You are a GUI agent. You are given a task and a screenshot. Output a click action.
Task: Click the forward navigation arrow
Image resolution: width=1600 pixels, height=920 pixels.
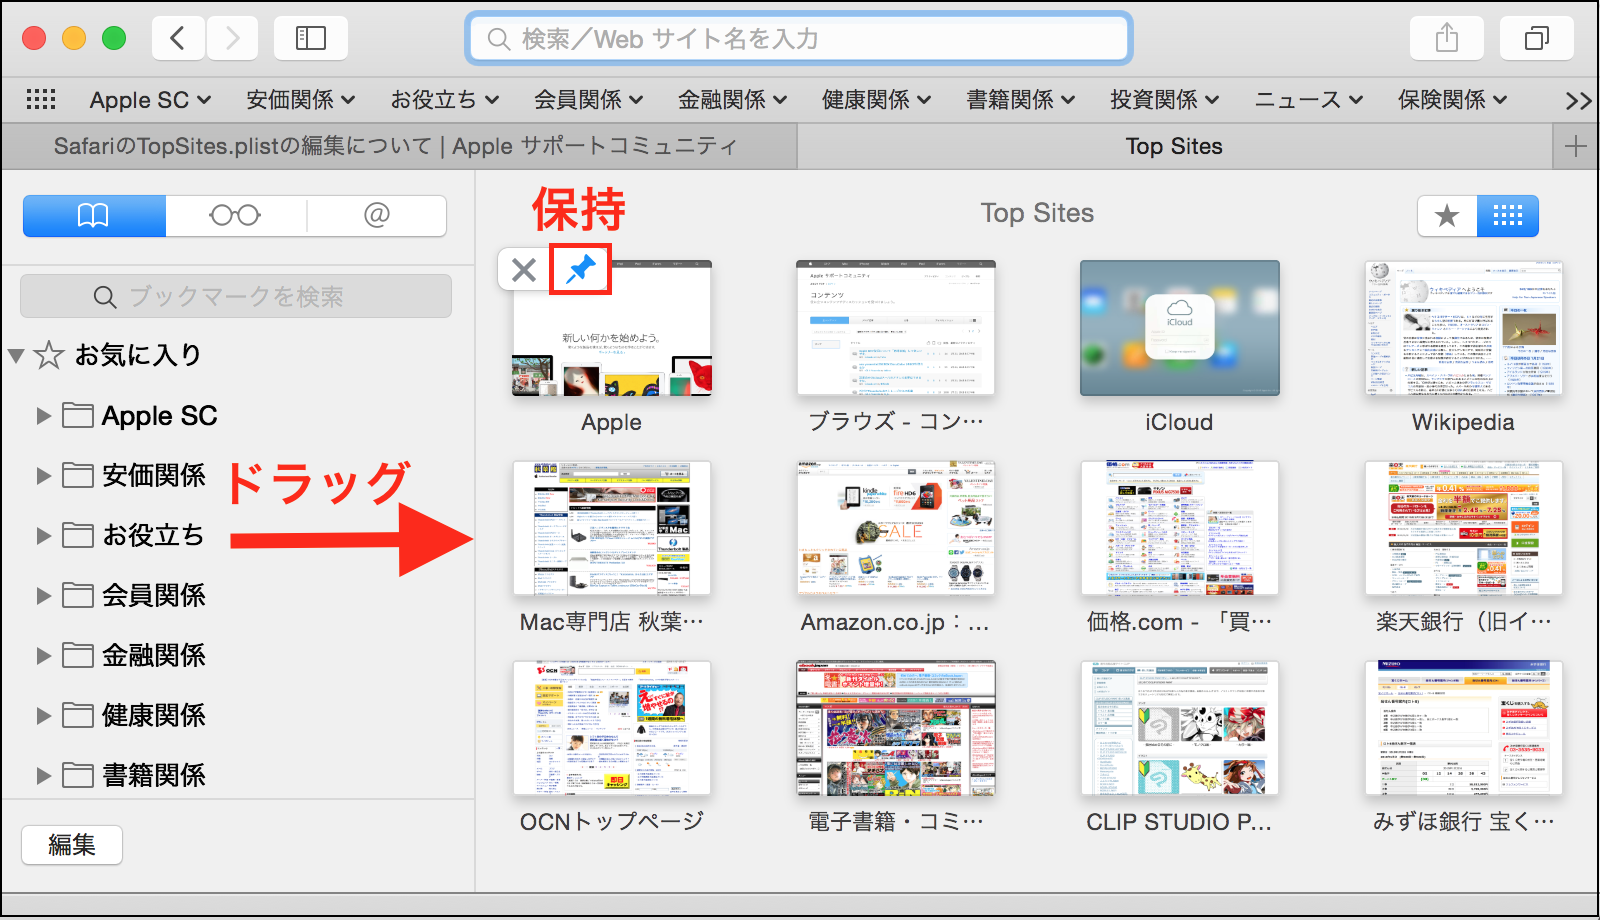tap(232, 38)
